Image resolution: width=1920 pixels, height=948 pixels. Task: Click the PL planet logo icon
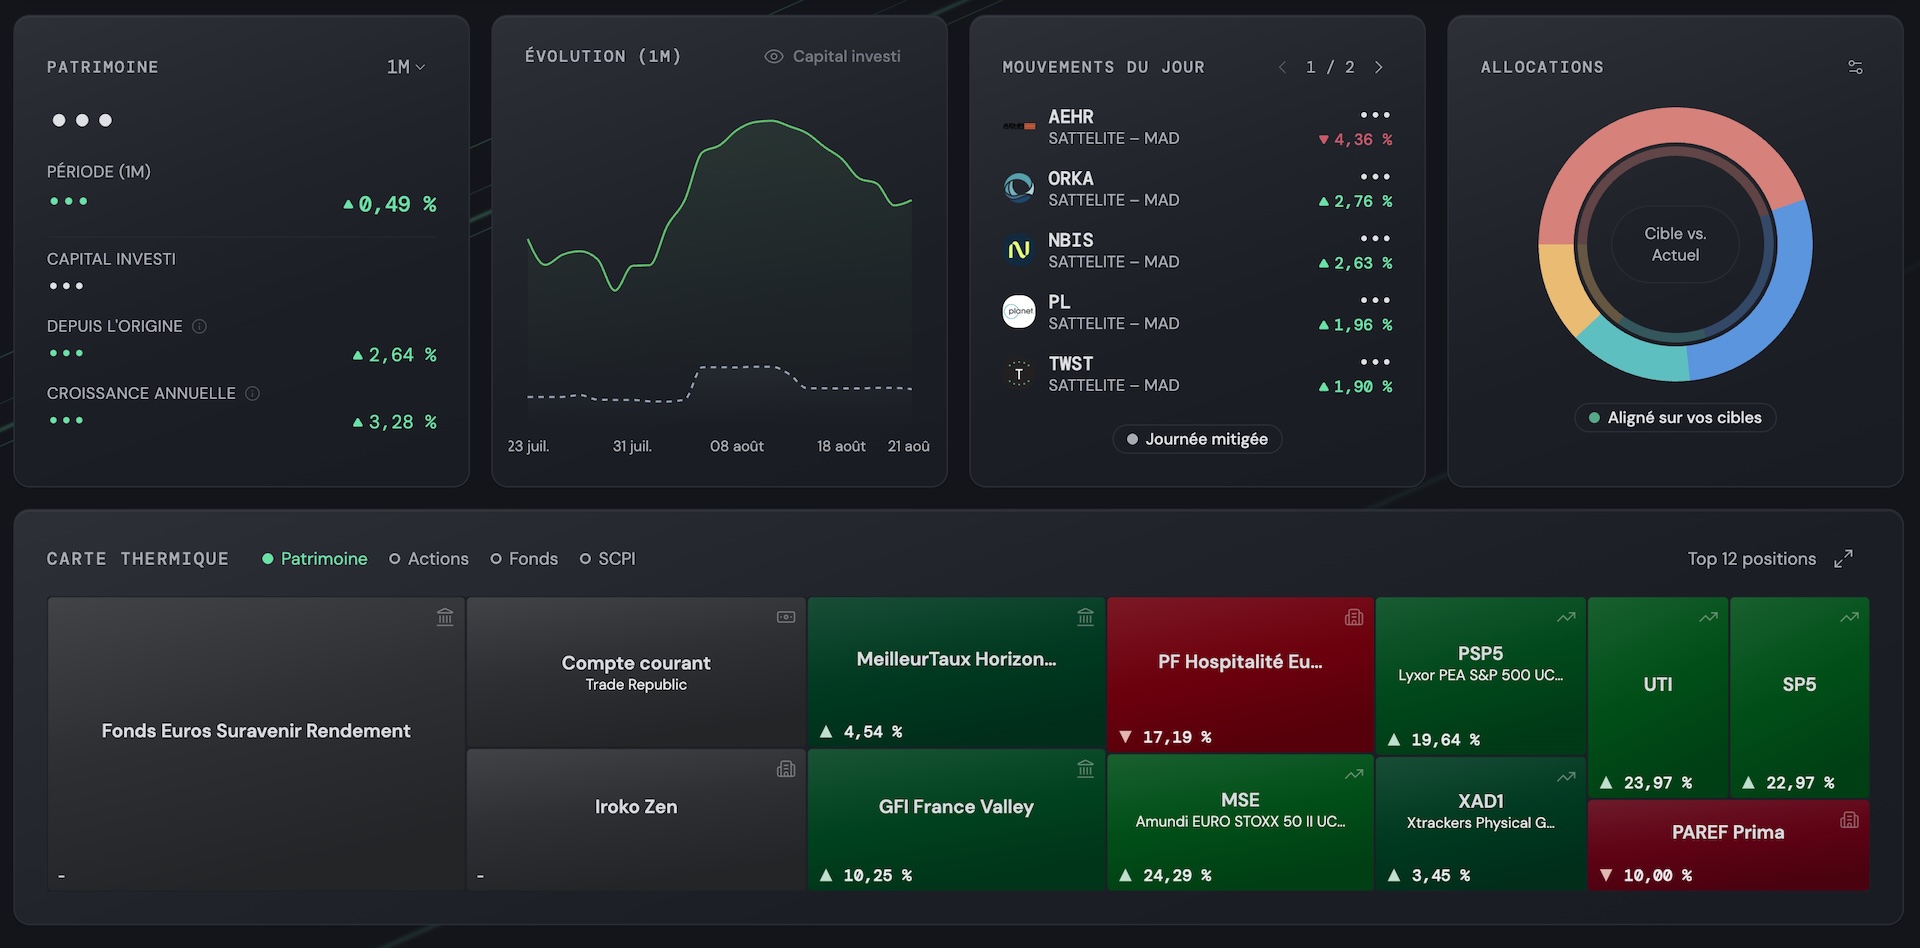pyautogui.click(x=1019, y=311)
